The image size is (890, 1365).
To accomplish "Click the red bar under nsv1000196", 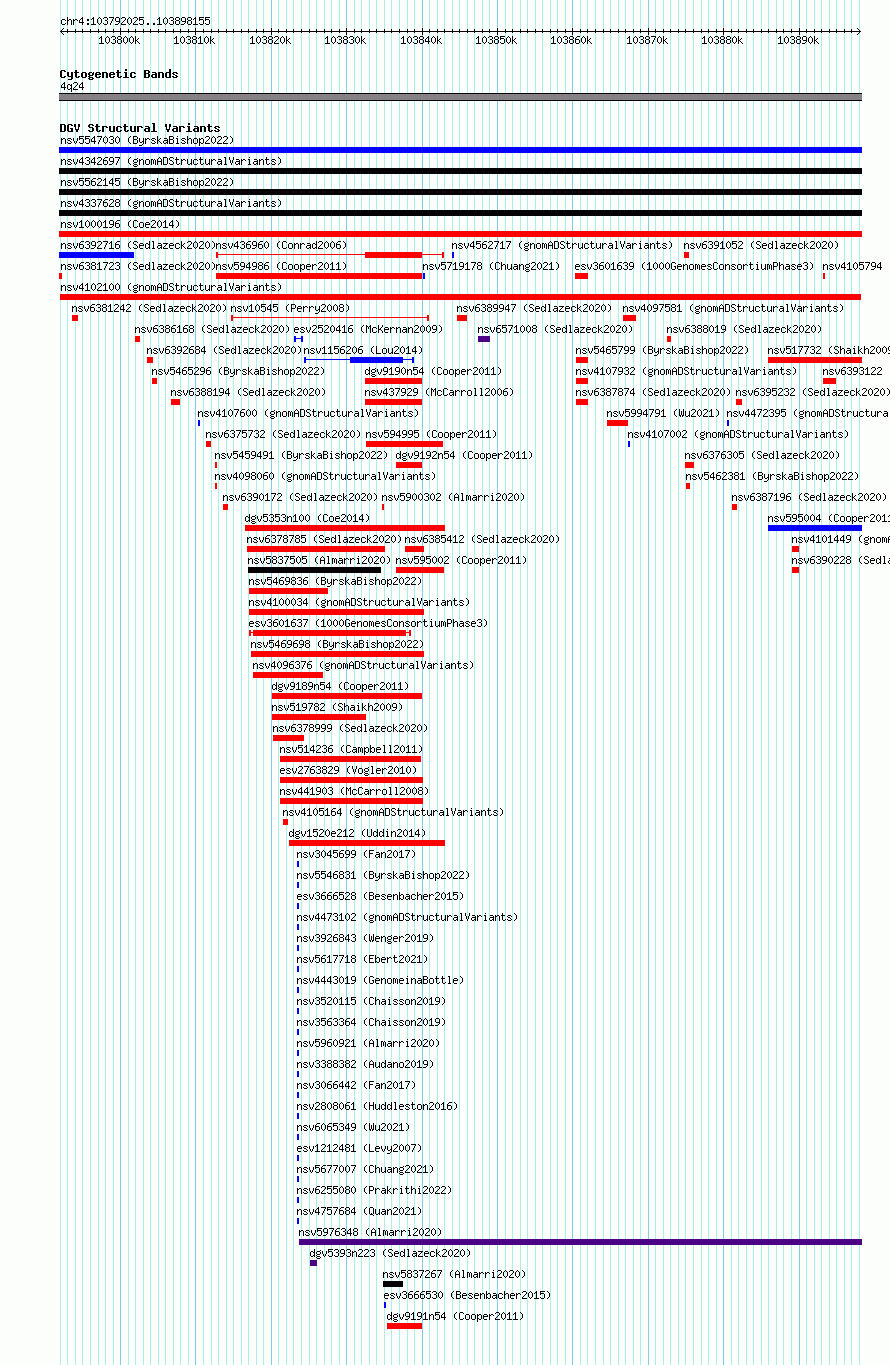I will point(461,234).
